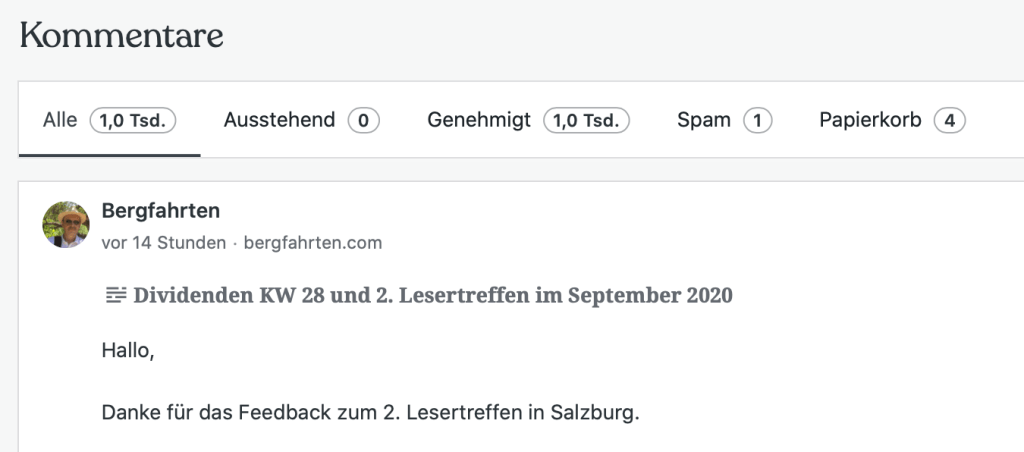Click the 'vor 14 Stunden' timestamp
The image size is (1024, 452).
coord(164,243)
